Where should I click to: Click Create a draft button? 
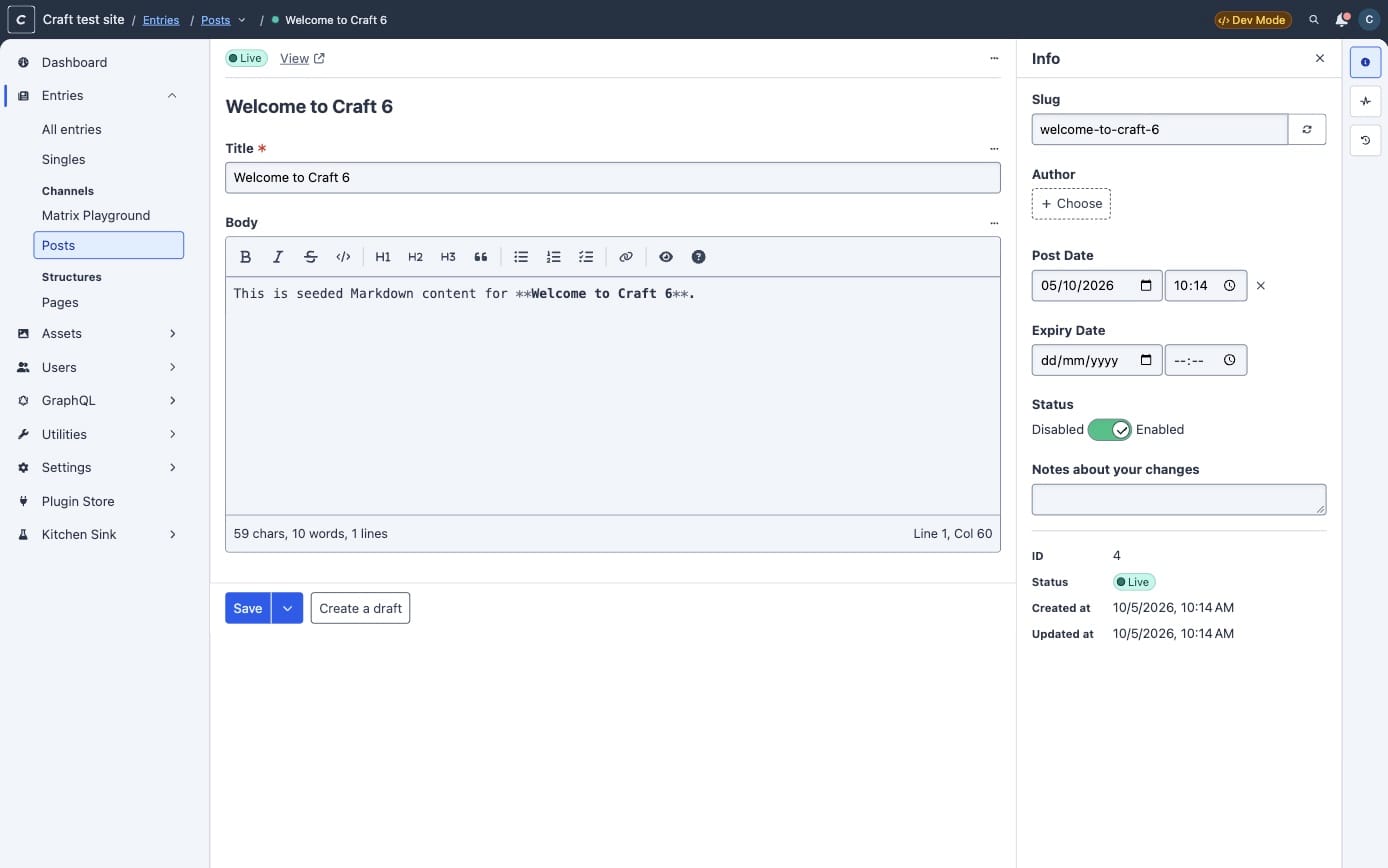[360, 608]
